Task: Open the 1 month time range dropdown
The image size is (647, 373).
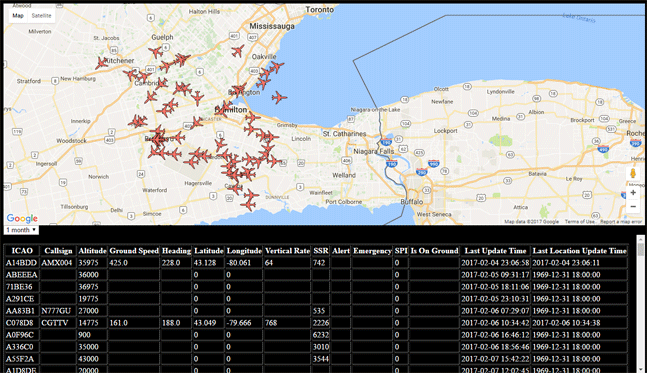Action: [x=21, y=230]
